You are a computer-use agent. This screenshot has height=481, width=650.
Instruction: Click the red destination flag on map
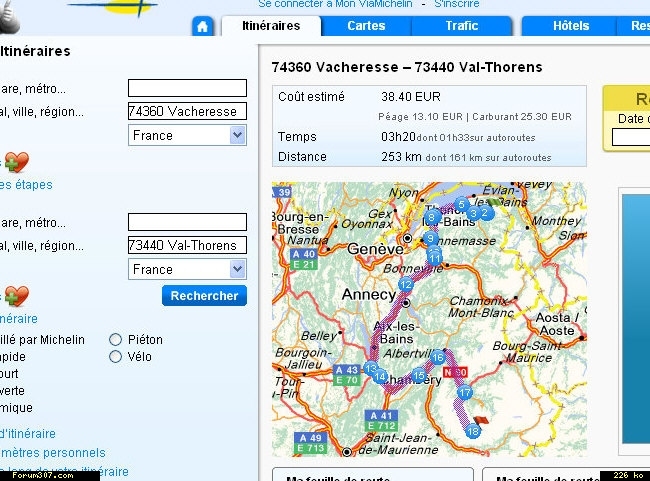(x=481, y=420)
